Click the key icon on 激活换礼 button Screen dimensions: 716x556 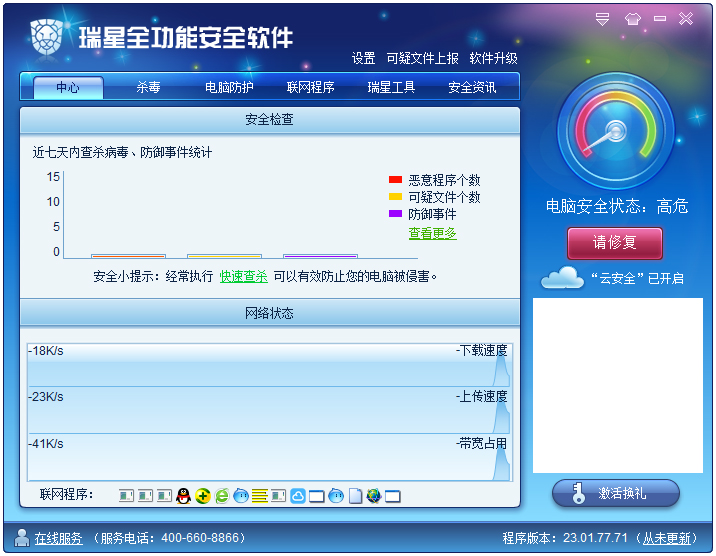pos(579,493)
